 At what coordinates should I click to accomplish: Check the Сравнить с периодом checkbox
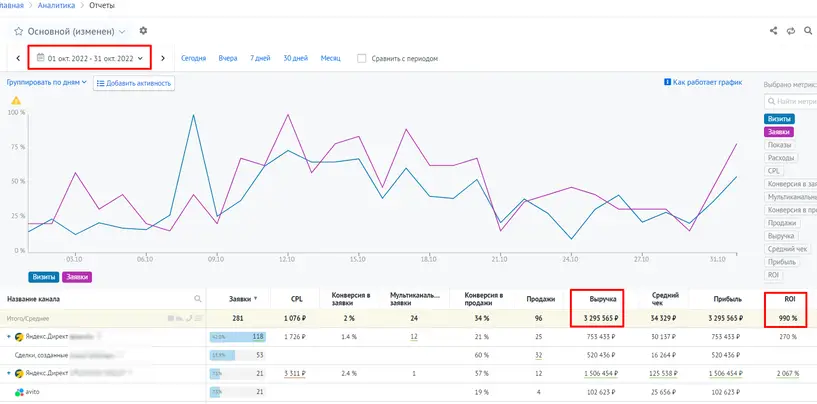click(x=362, y=58)
